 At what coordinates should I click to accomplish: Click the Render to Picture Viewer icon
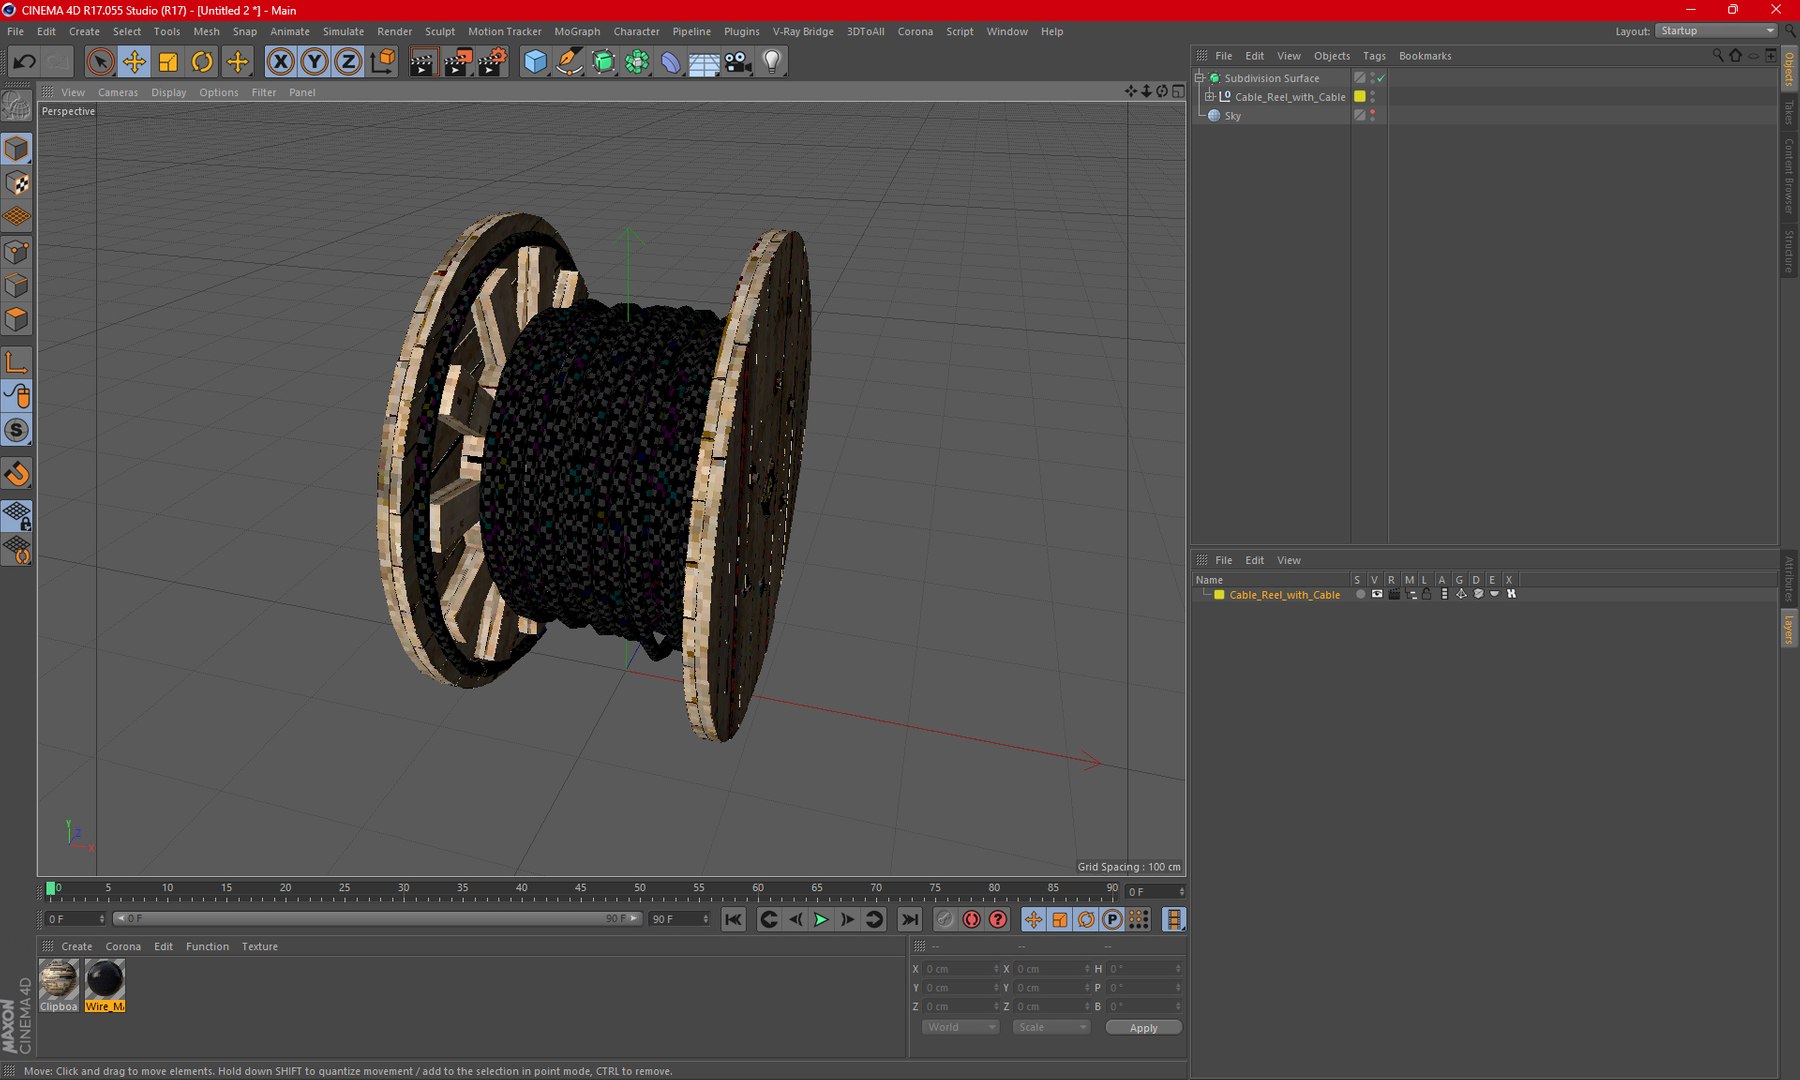coord(457,62)
